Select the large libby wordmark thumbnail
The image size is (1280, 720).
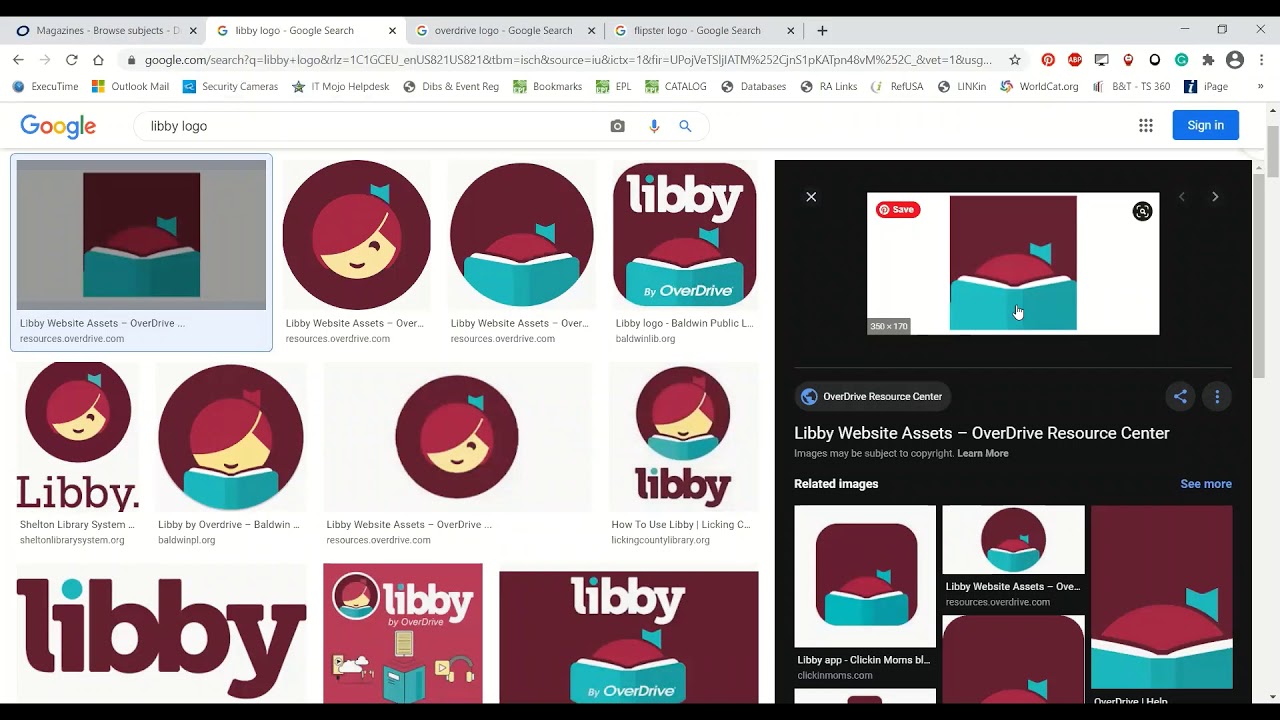pyautogui.click(x=161, y=634)
